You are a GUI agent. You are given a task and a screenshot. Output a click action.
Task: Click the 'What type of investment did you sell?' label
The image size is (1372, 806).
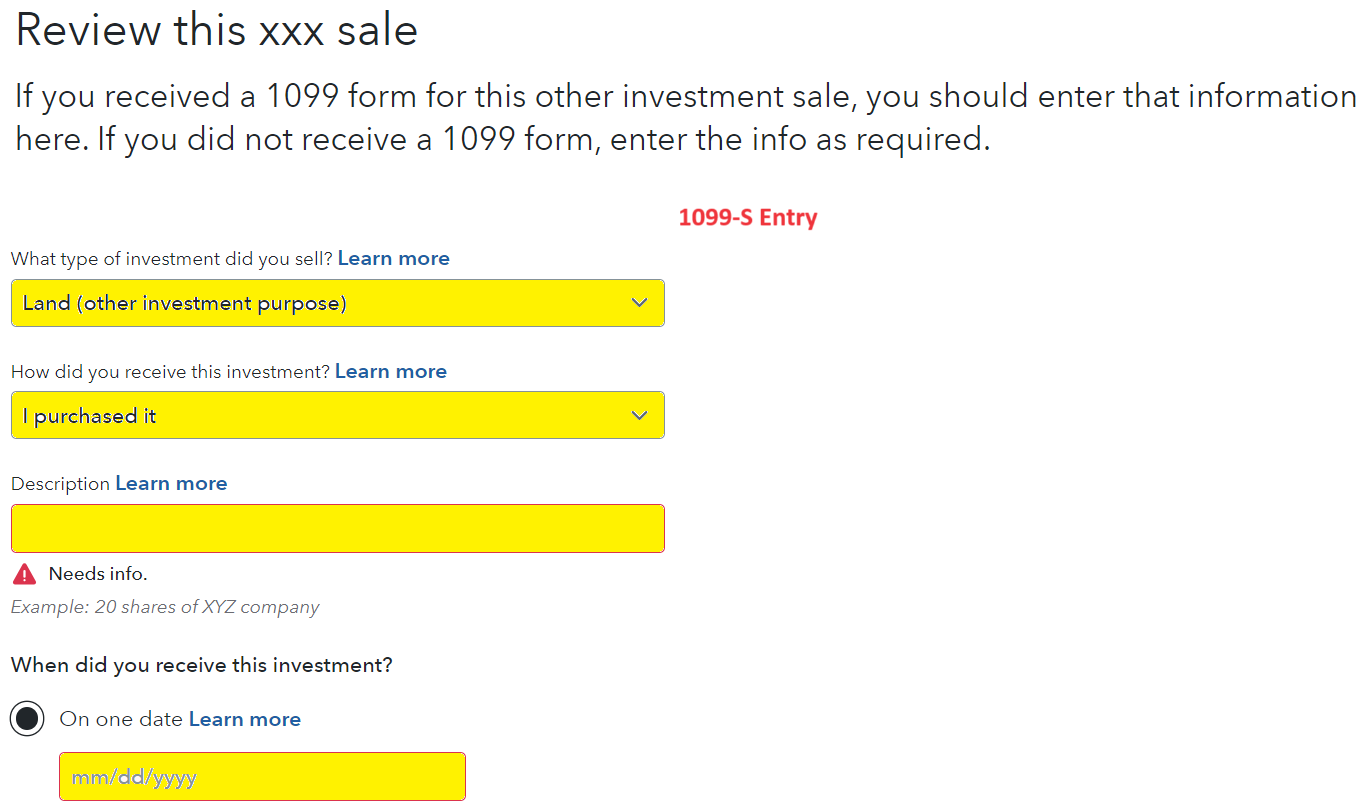(172, 259)
